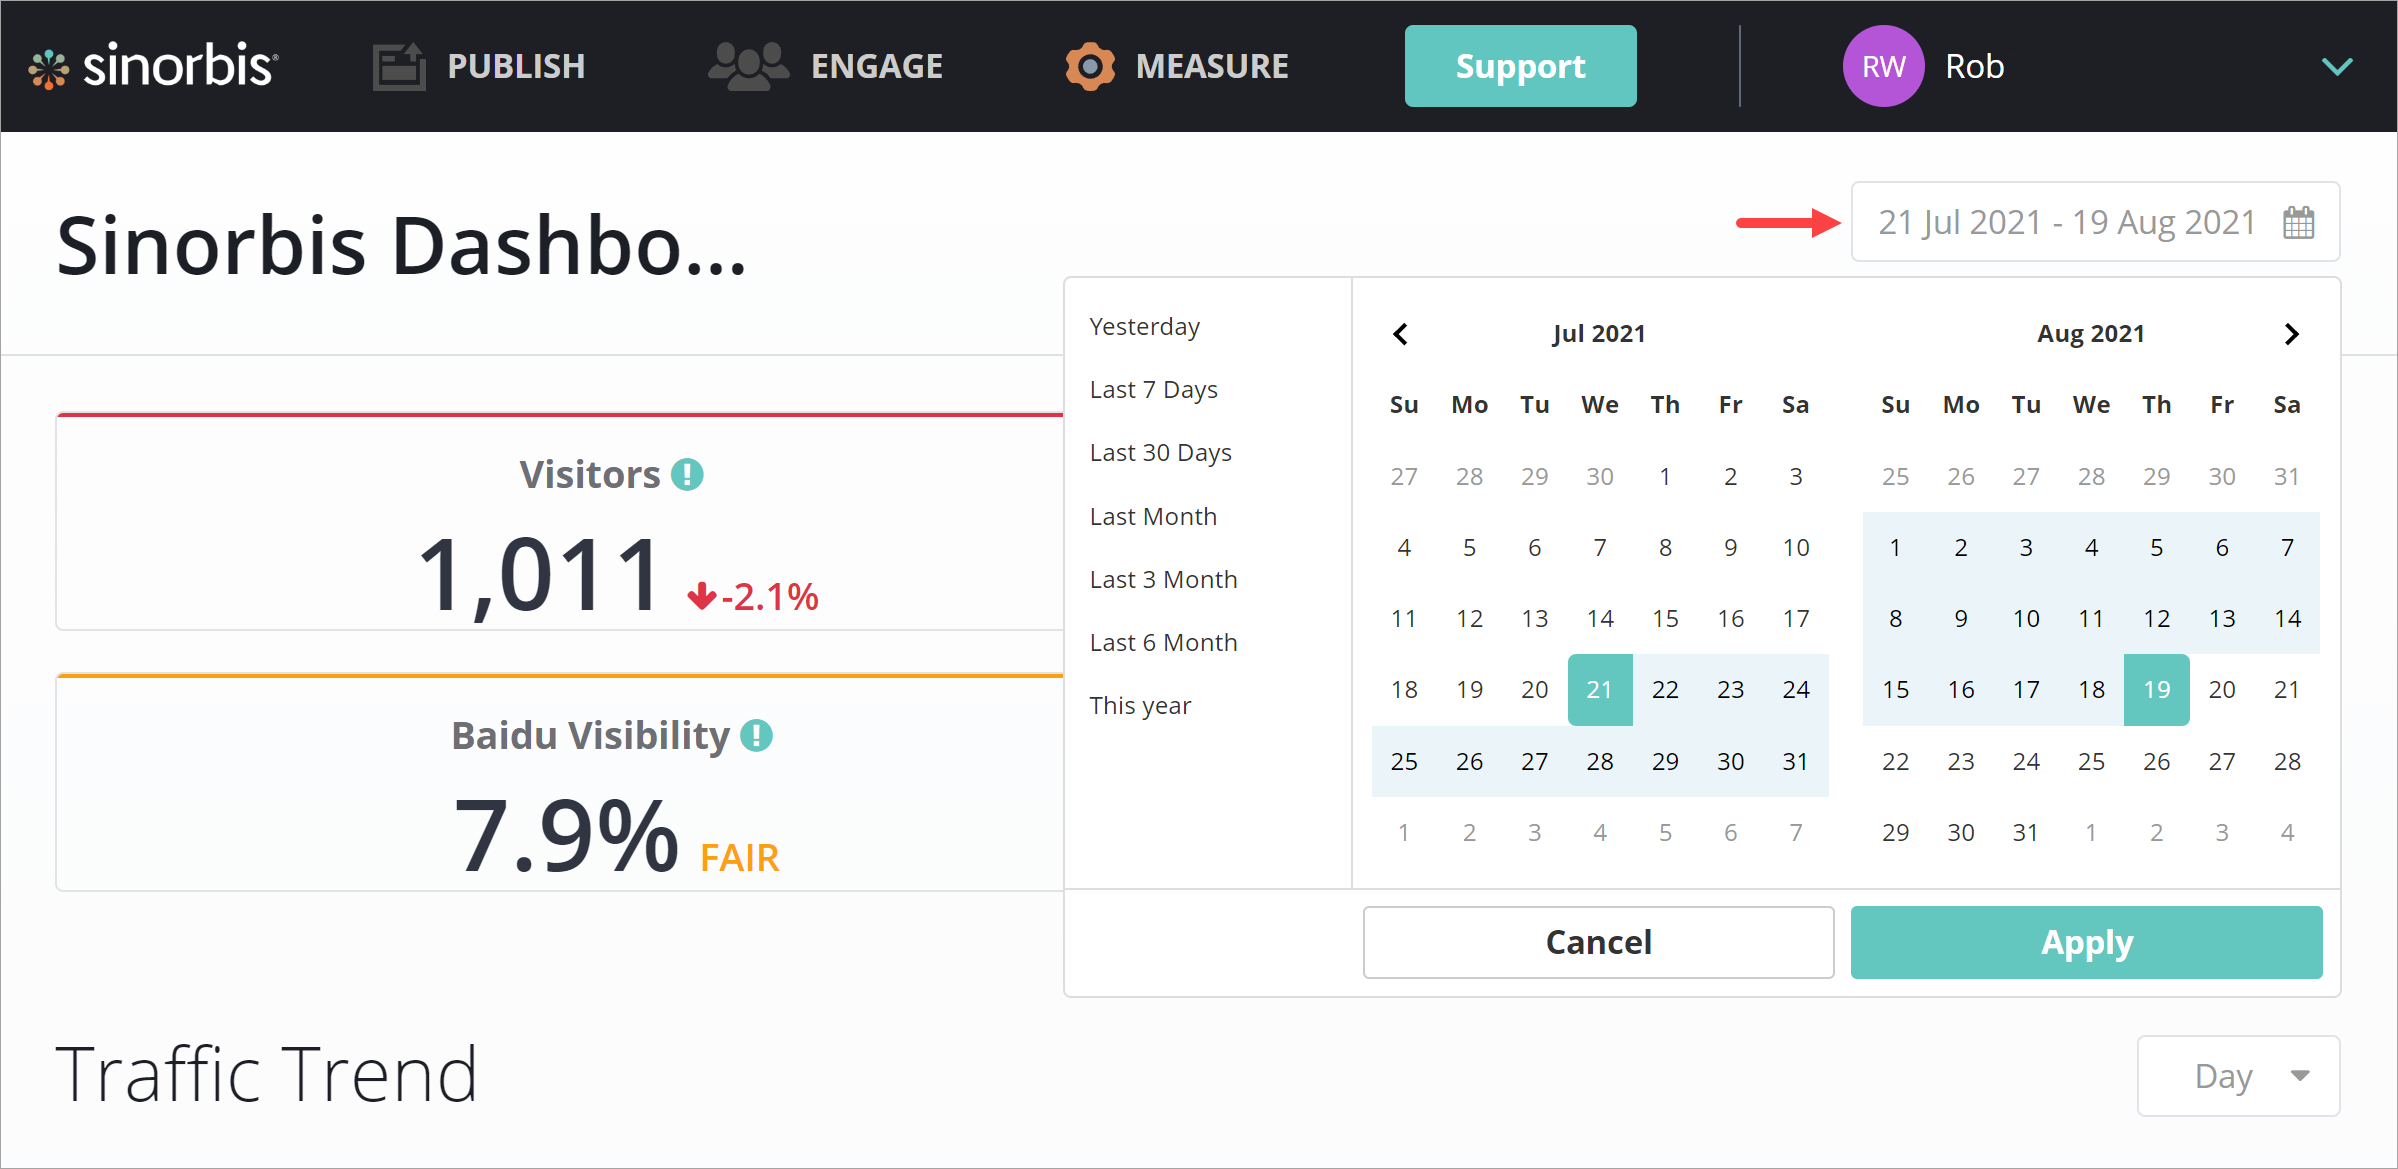2398x1169 pixels.
Task: Click the Support button
Action: [1520, 67]
